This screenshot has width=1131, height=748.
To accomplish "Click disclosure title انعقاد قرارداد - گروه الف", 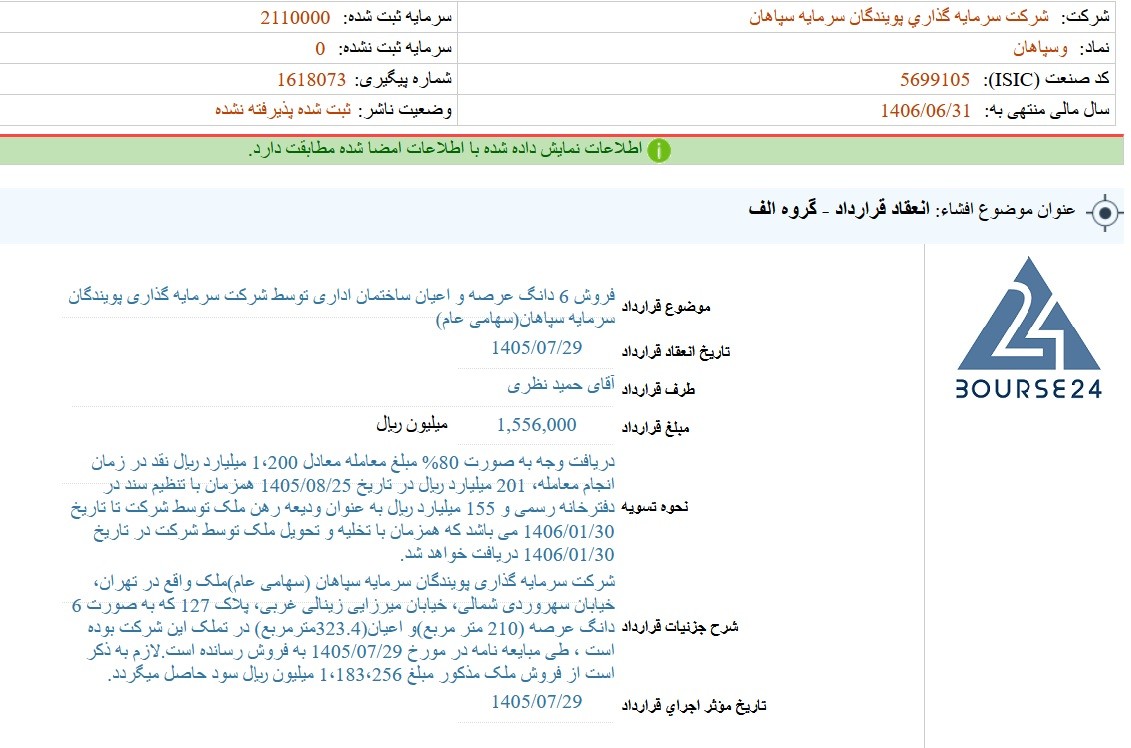I will click(x=839, y=209).
